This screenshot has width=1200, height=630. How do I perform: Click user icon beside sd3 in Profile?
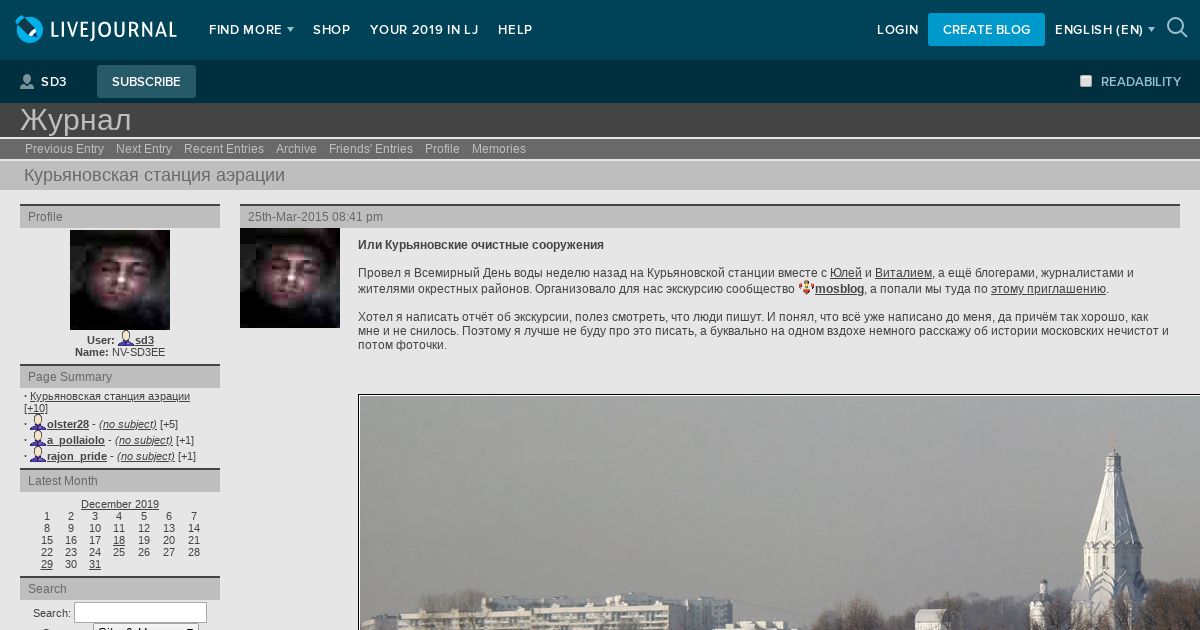tap(126, 339)
